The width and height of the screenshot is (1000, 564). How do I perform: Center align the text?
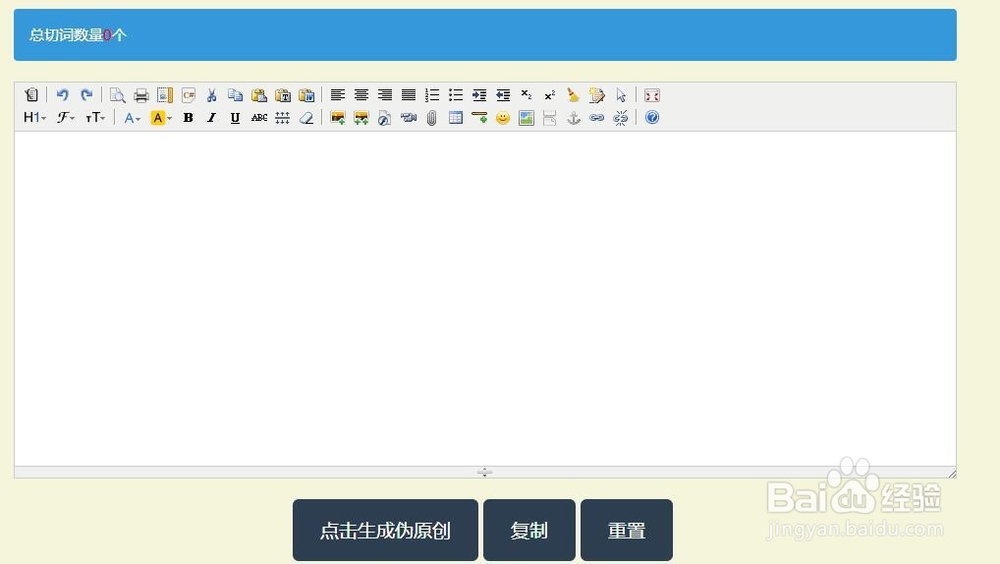click(361, 95)
